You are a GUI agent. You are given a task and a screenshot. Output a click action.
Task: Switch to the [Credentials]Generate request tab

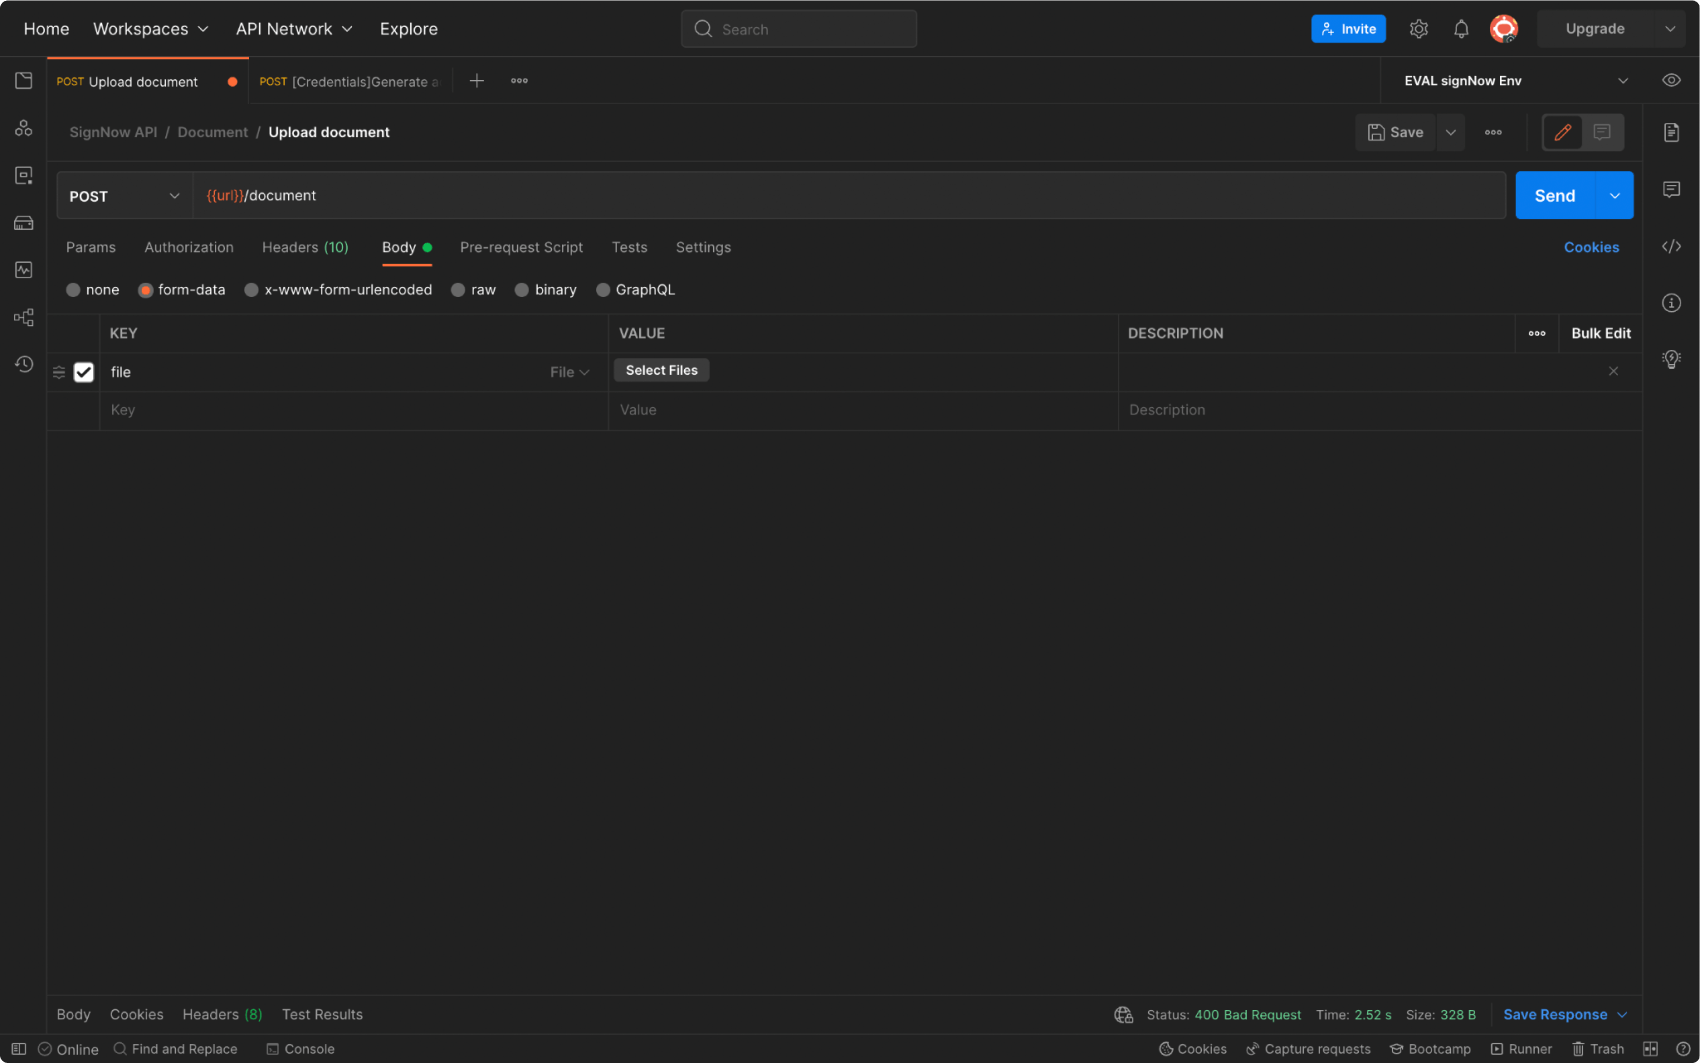[348, 81]
